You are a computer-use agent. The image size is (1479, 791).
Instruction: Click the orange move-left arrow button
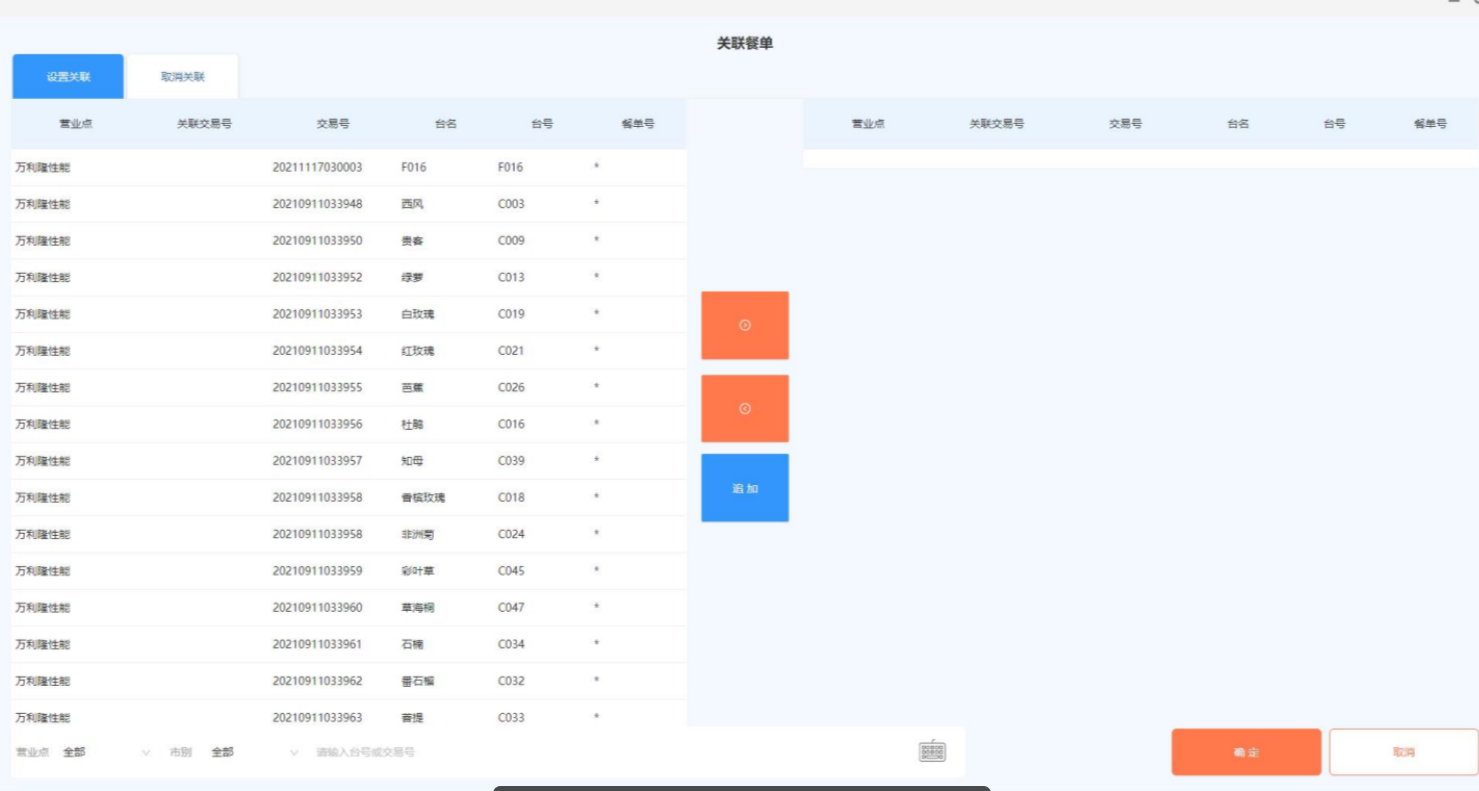[x=744, y=408]
